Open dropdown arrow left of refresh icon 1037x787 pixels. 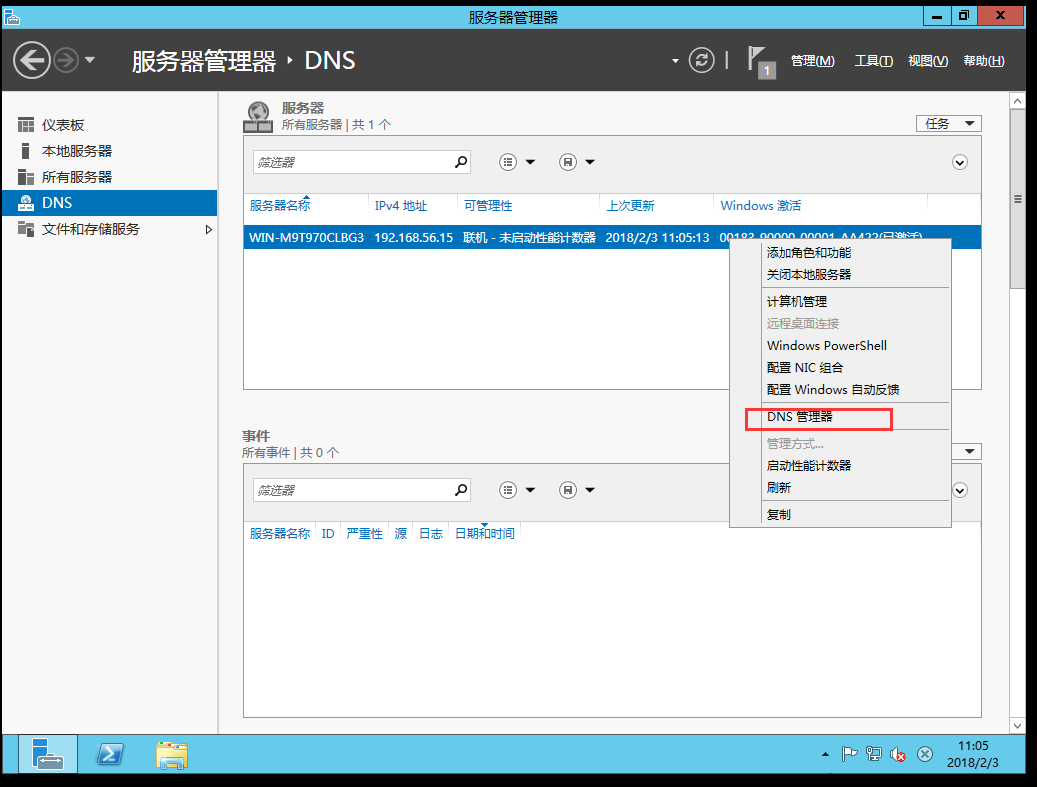(675, 61)
